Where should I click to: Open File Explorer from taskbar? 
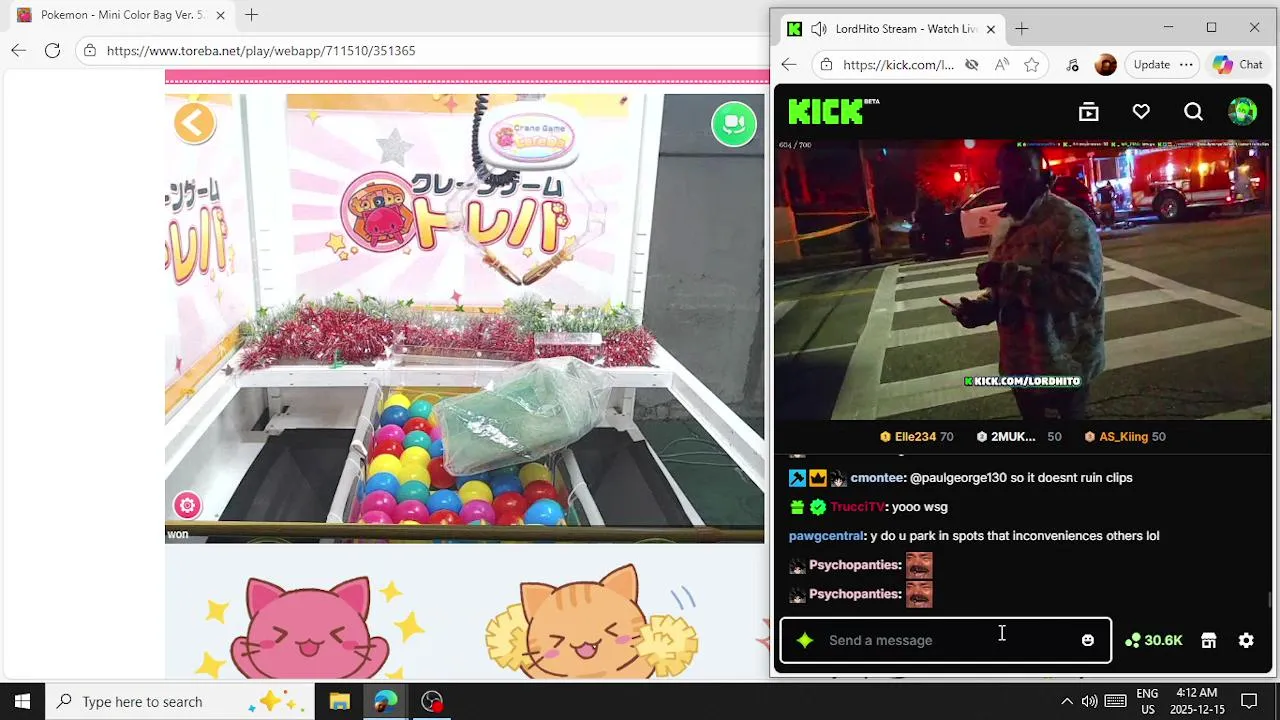(339, 701)
